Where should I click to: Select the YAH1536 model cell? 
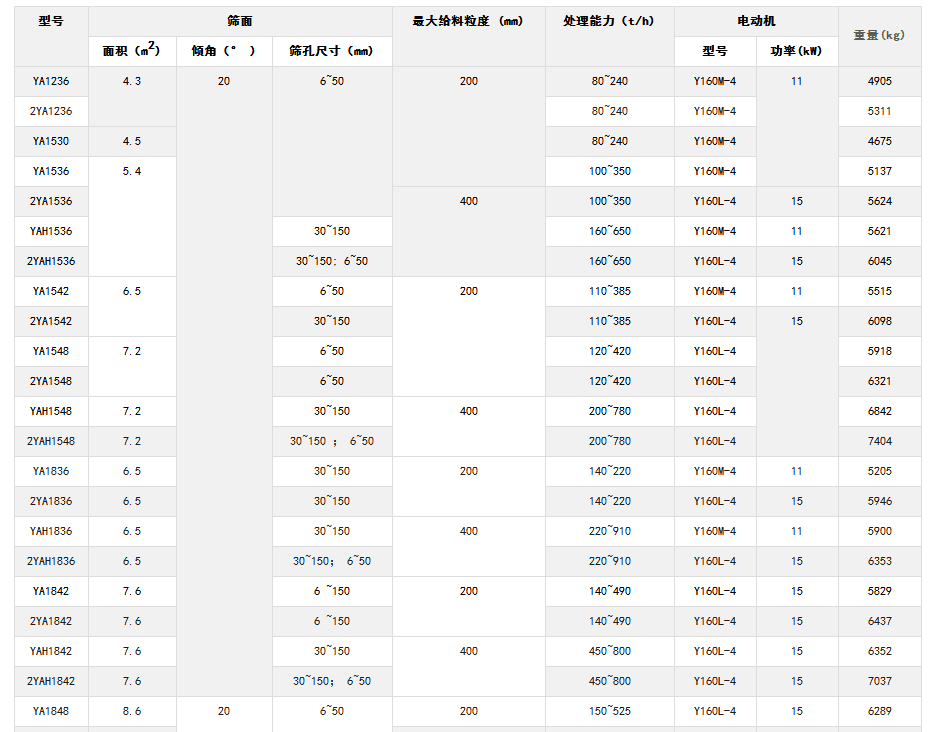point(48,231)
